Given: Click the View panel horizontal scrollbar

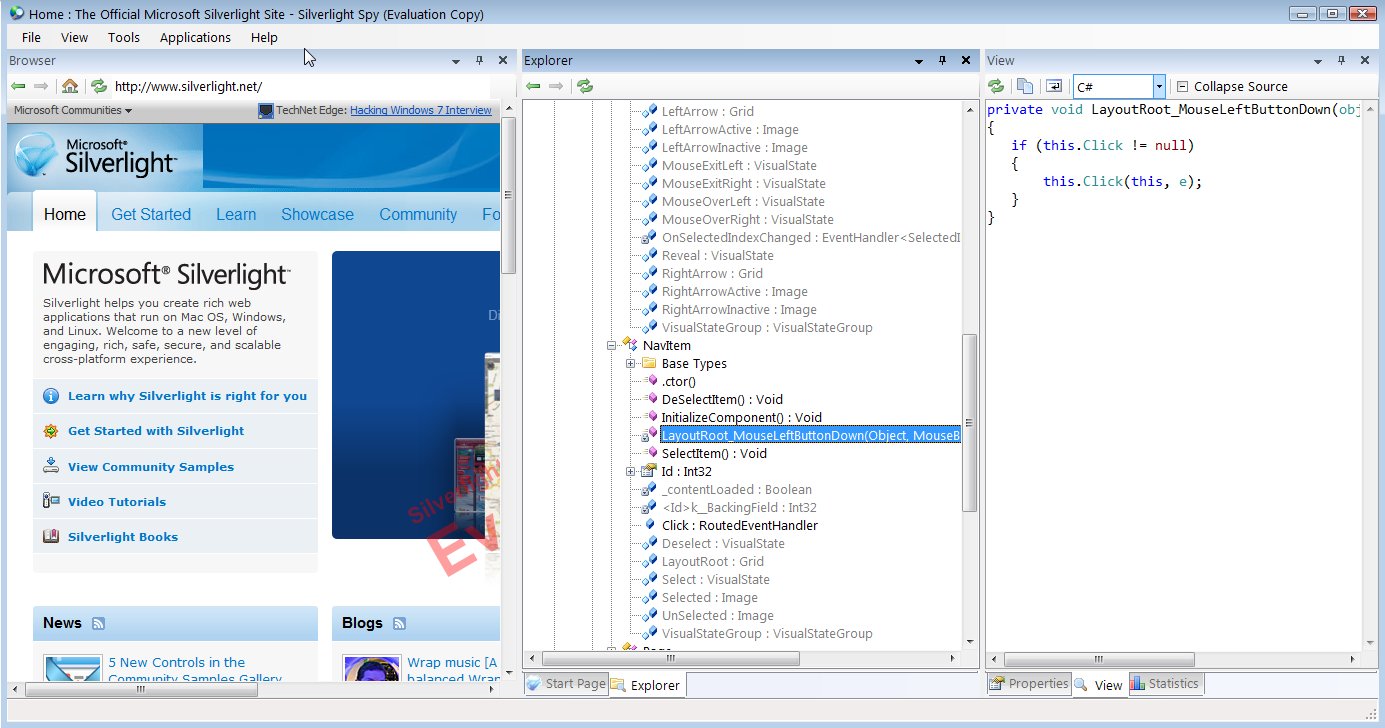Looking at the screenshot, I should click(x=1100, y=659).
